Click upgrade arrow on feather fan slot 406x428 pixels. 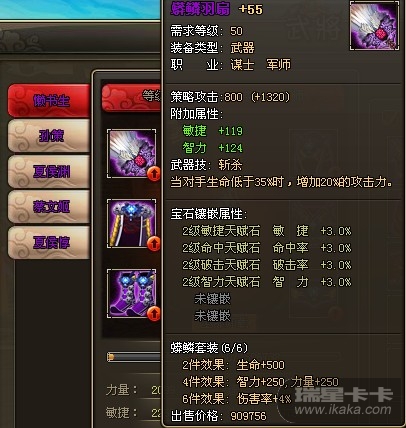(x=154, y=174)
